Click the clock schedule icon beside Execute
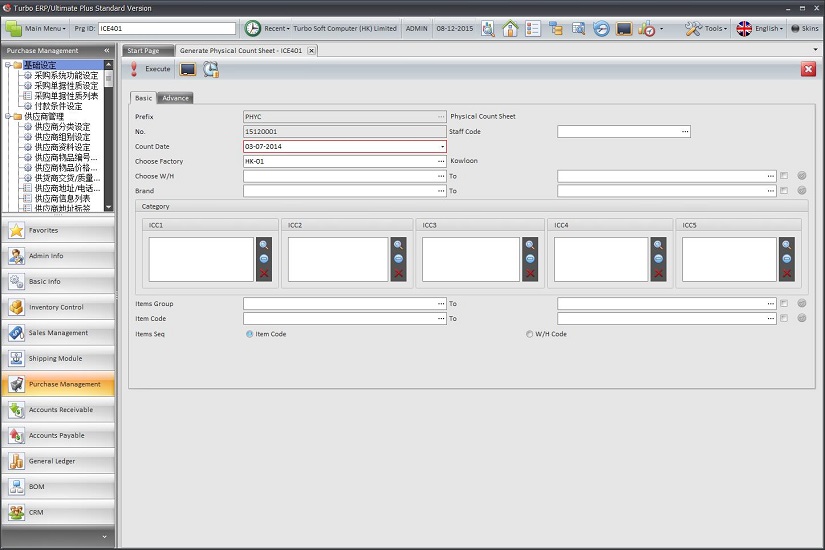The image size is (825, 550). (x=211, y=69)
